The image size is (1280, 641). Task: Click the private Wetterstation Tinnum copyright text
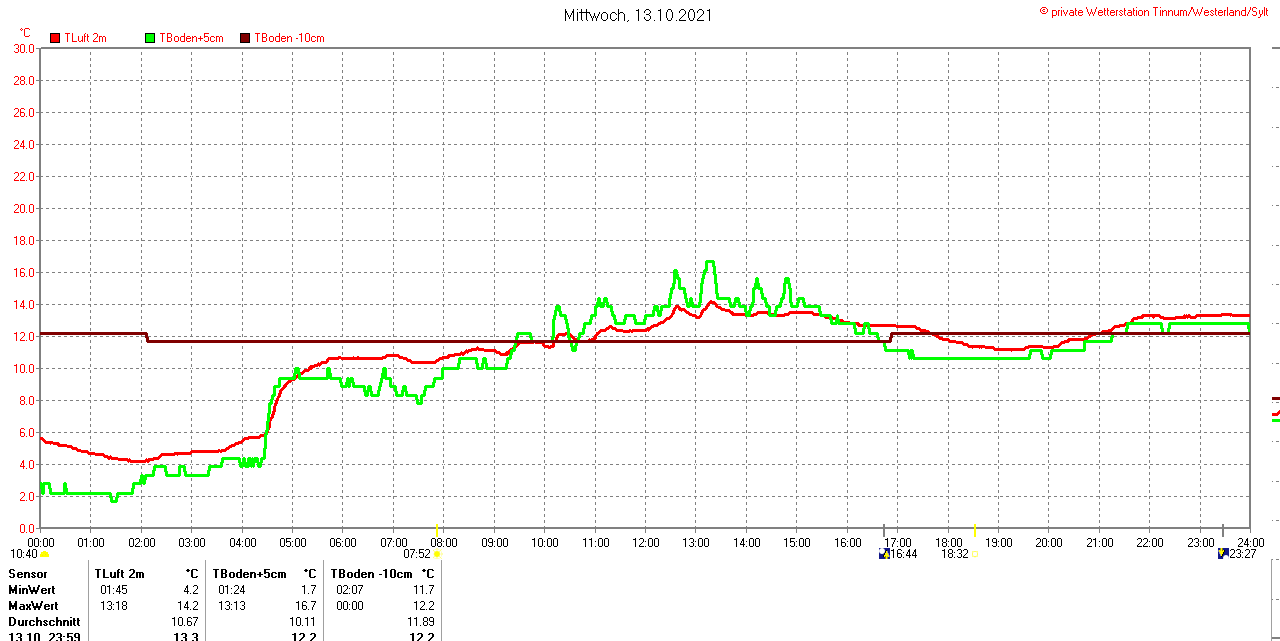(x=1158, y=11)
